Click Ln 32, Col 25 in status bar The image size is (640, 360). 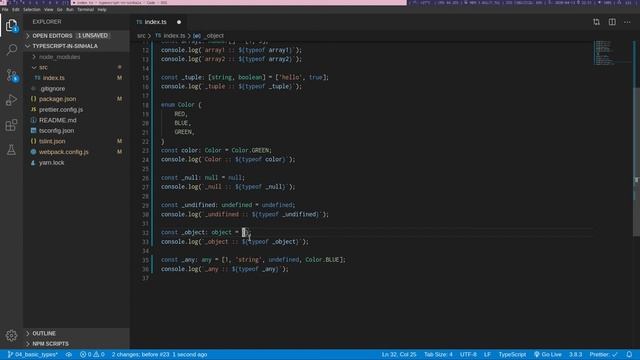(399, 354)
